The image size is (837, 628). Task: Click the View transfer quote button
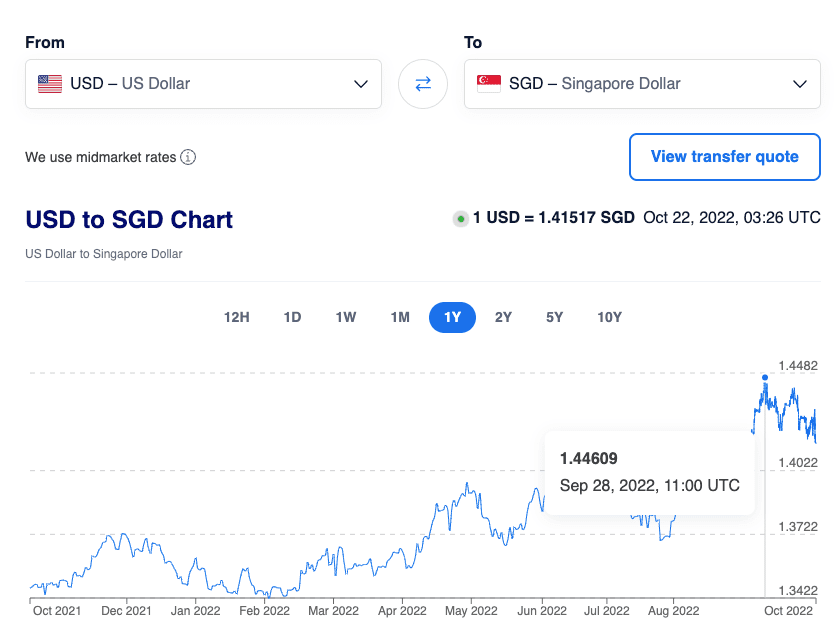click(724, 157)
